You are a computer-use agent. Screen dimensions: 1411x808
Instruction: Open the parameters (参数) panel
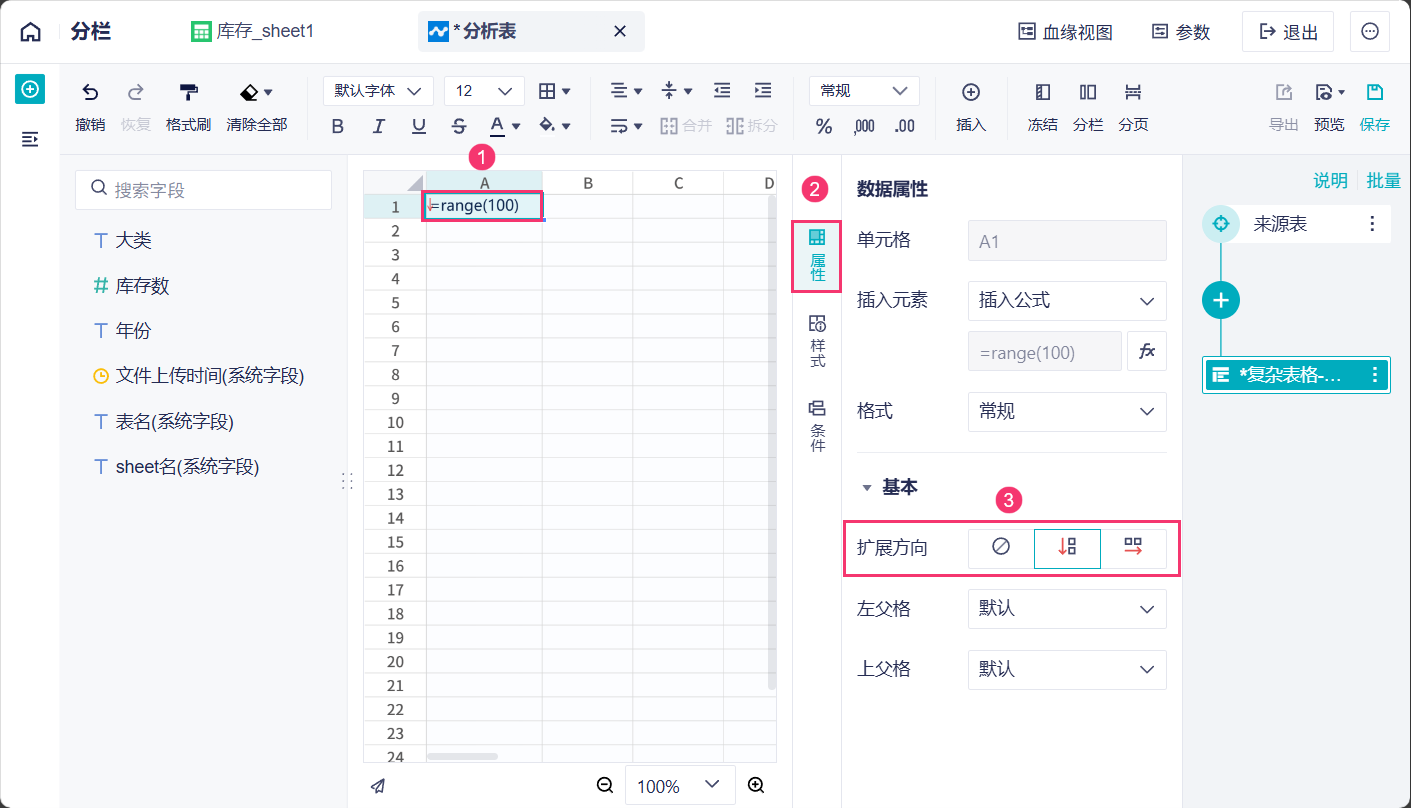click(x=1181, y=32)
